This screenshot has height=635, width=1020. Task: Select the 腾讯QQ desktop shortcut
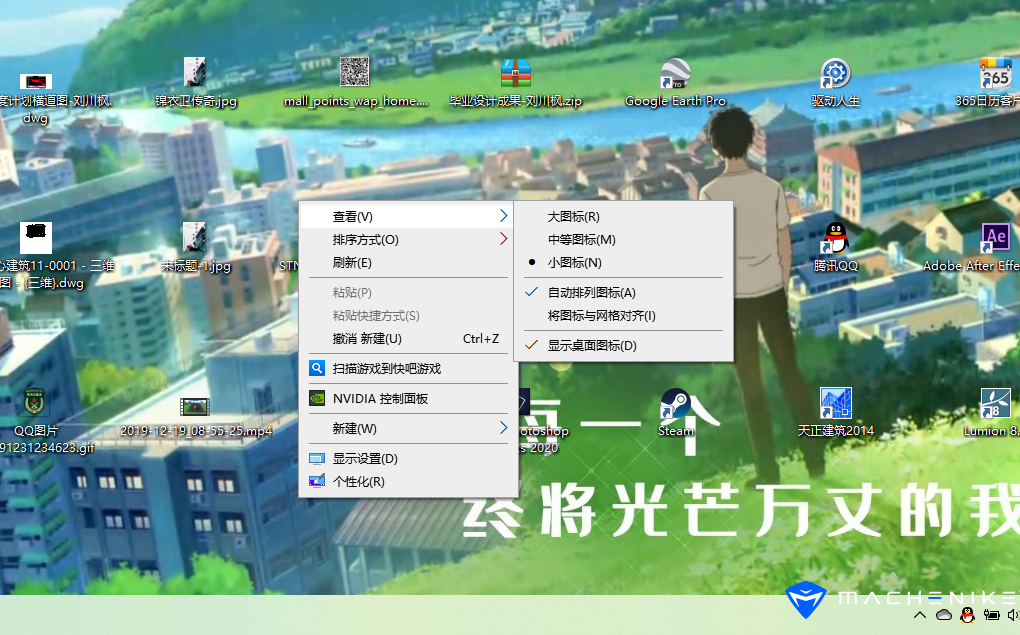coord(835,247)
